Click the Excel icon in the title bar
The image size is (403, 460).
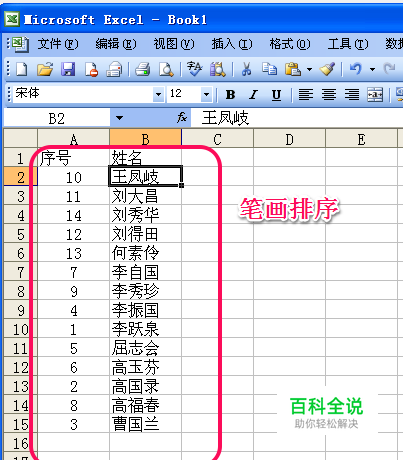pyautogui.click(x=12, y=19)
